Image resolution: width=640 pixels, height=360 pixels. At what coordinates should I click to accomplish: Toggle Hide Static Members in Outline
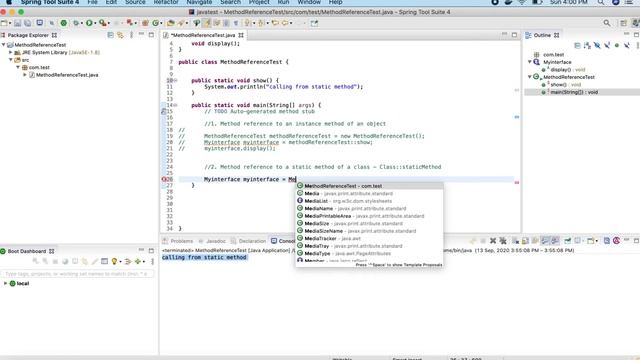(607, 45)
